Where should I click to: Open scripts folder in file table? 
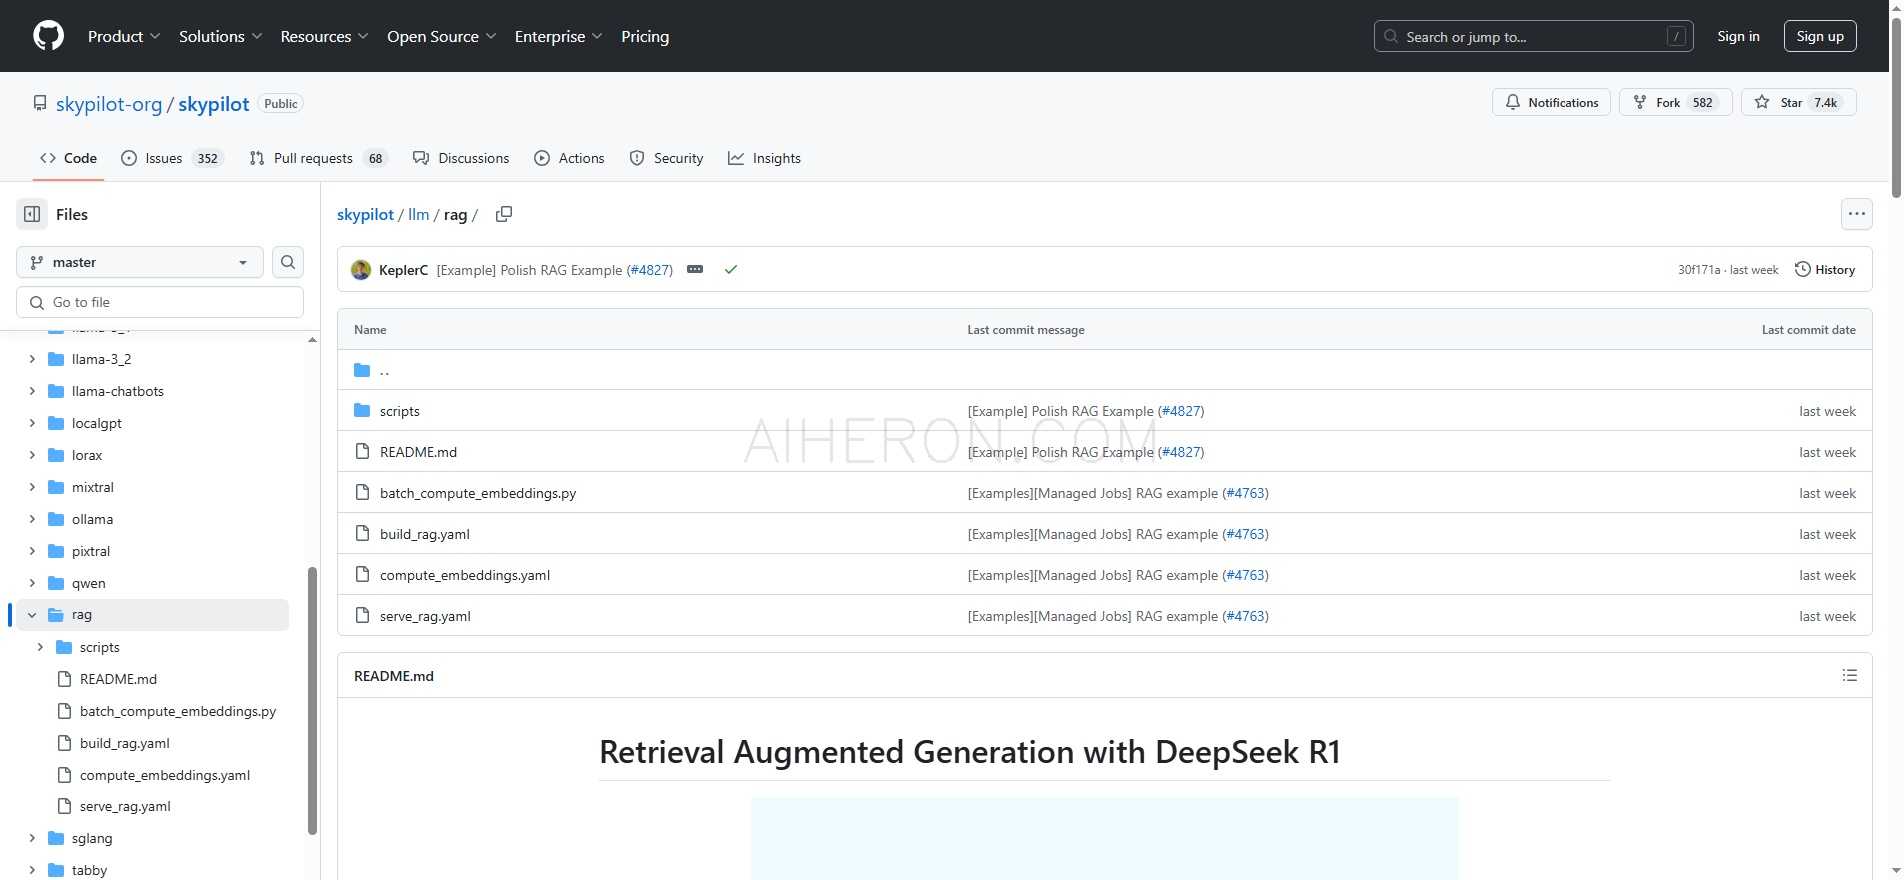[x=400, y=411]
